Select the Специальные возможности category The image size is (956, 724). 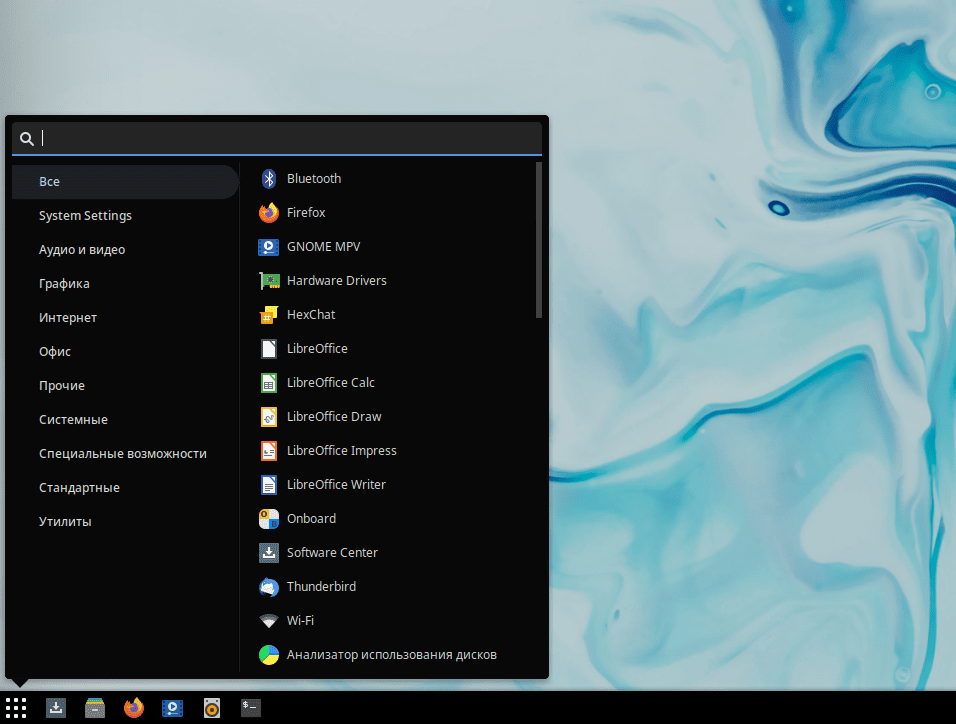pos(123,454)
